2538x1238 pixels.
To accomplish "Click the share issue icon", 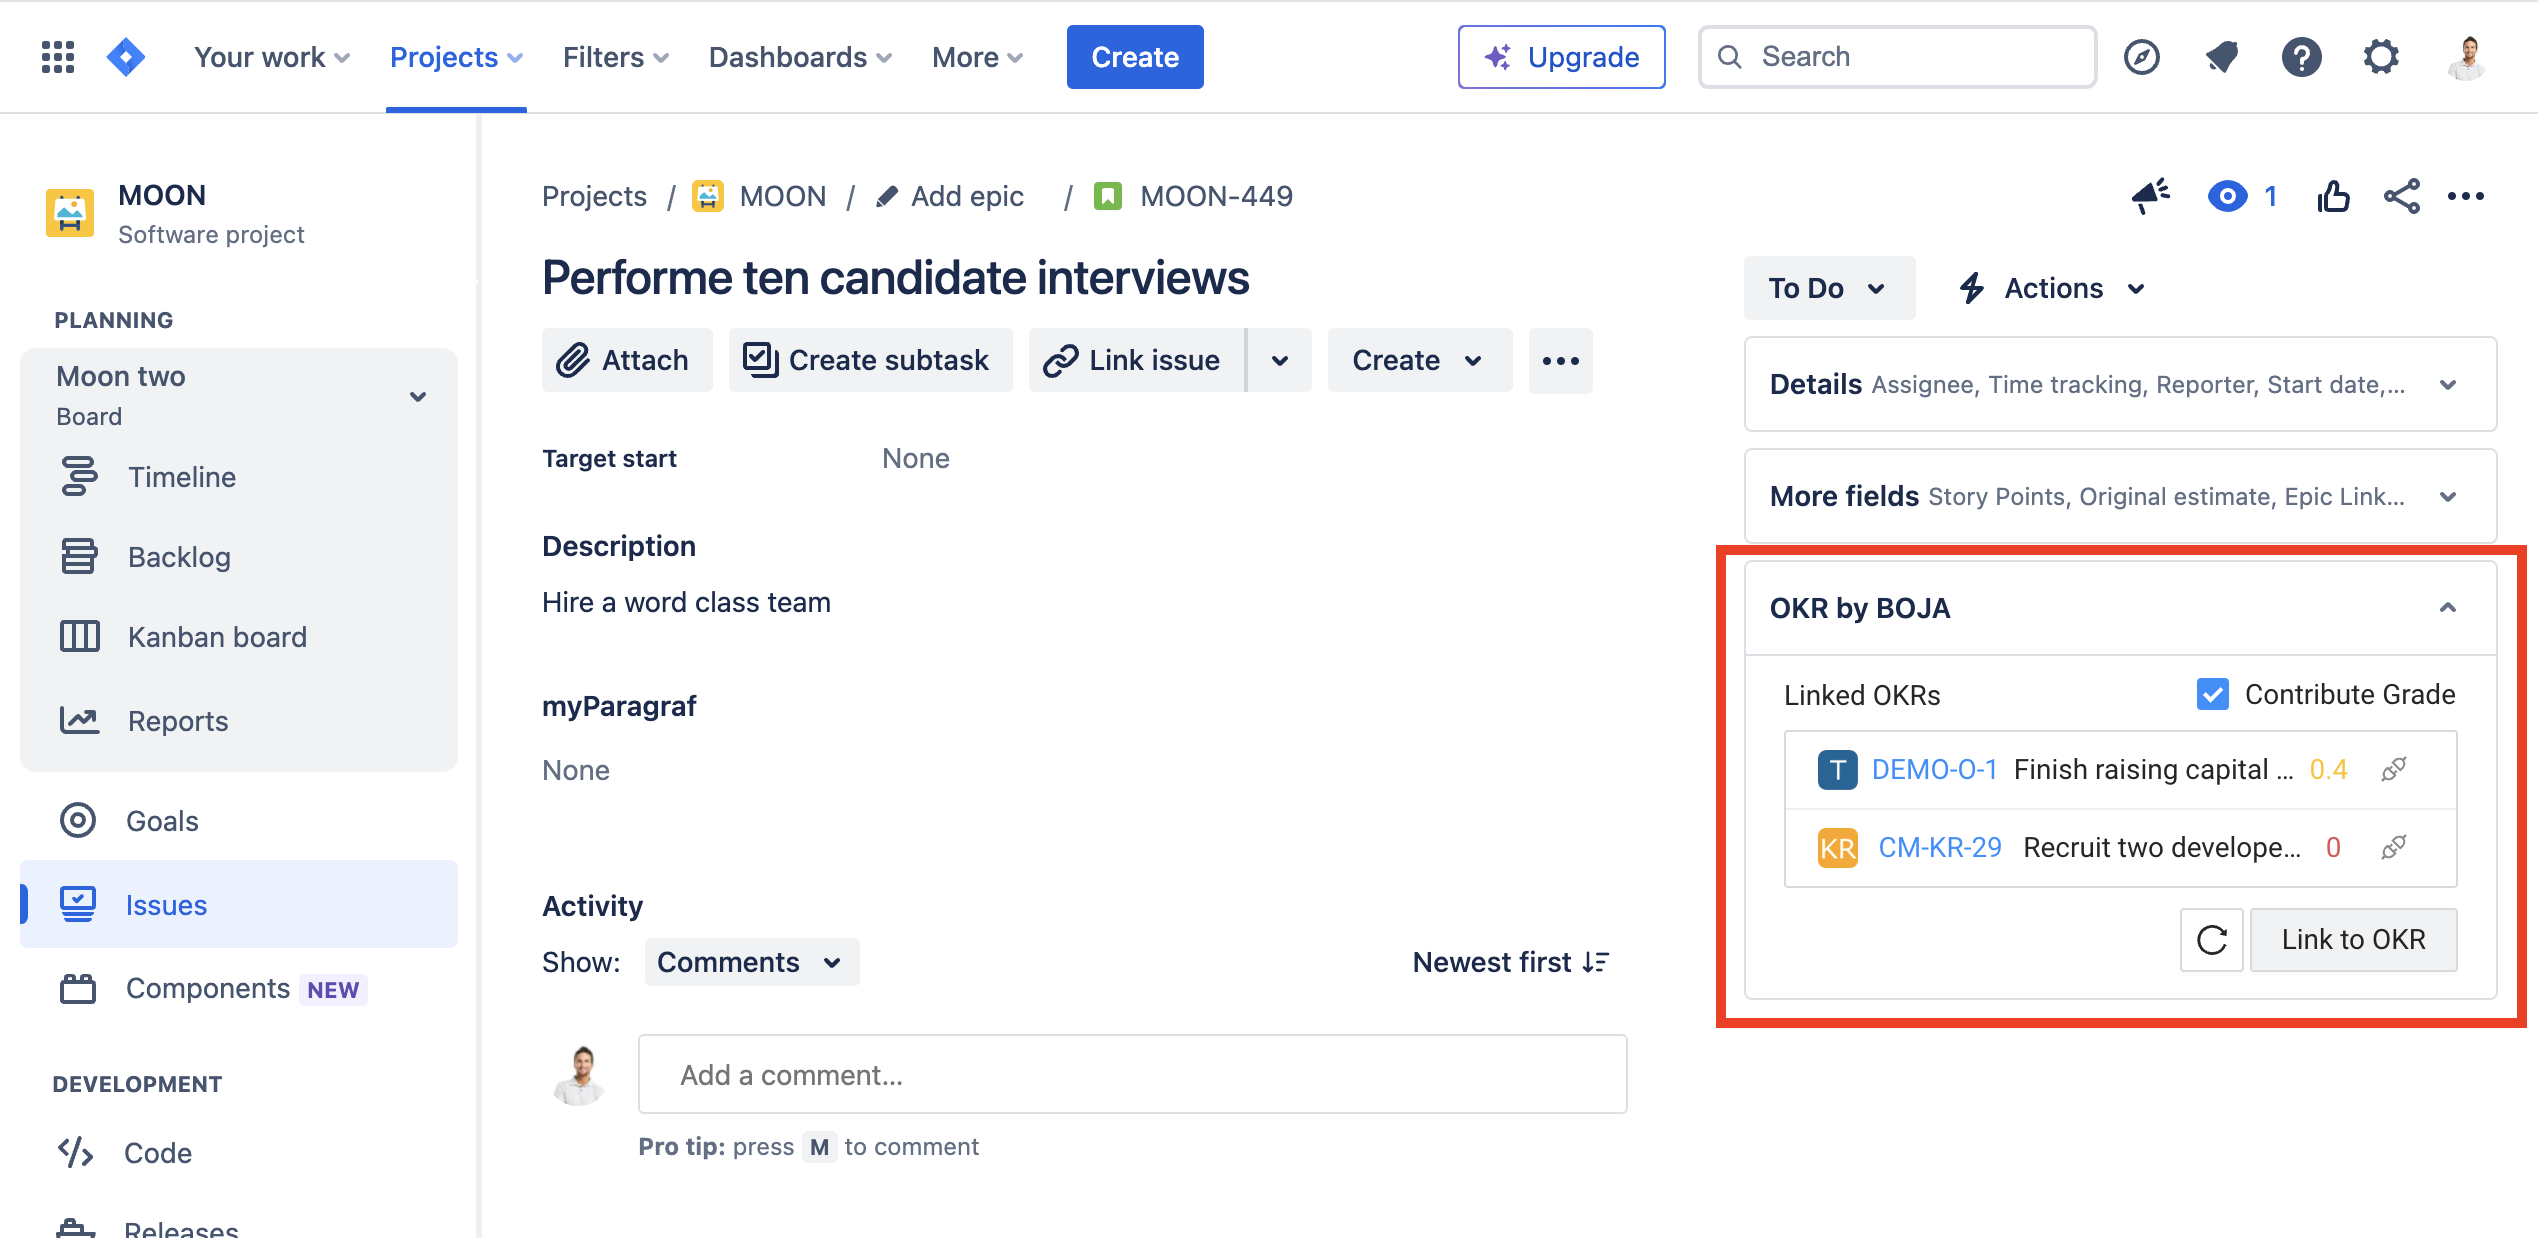I will point(2402,196).
